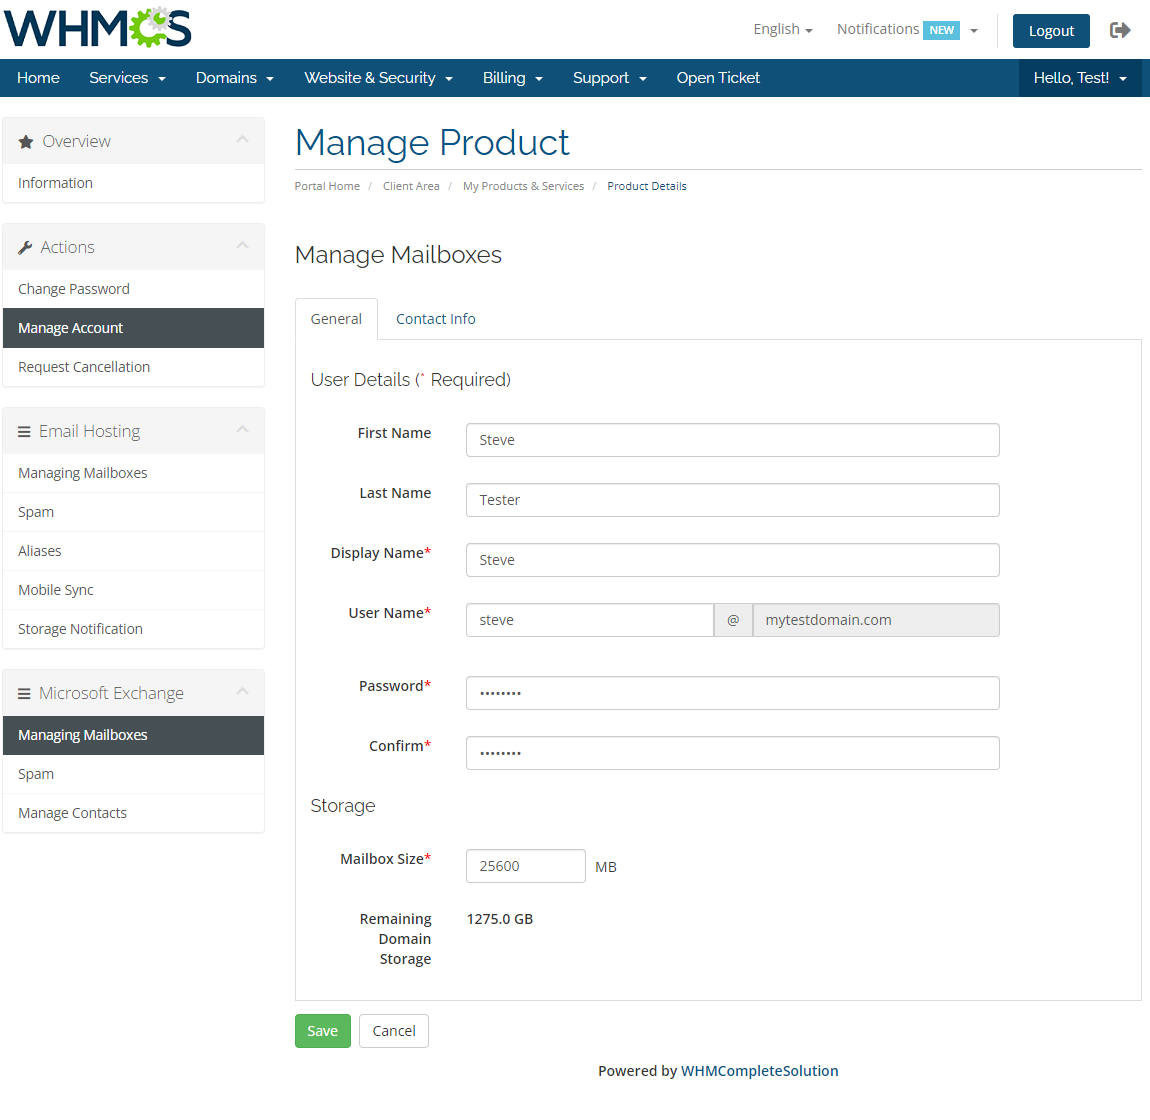Open Information in Overview panel
The width and height of the screenshot is (1150, 1120).
coord(133,183)
